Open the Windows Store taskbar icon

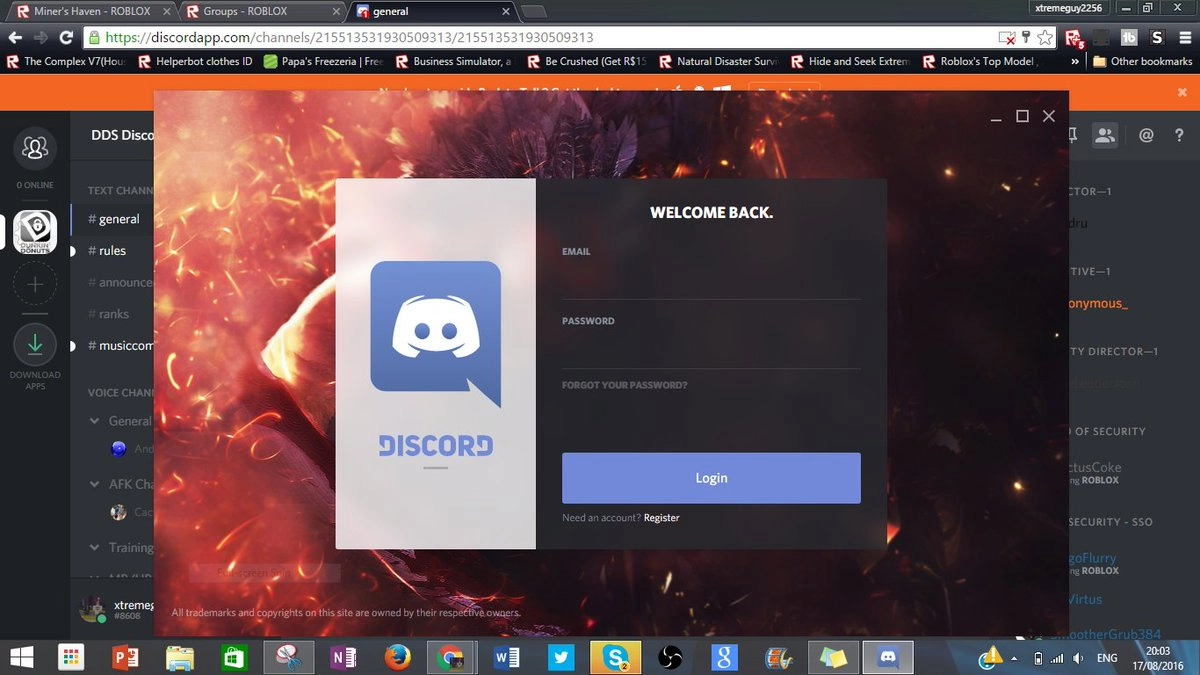point(234,657)
